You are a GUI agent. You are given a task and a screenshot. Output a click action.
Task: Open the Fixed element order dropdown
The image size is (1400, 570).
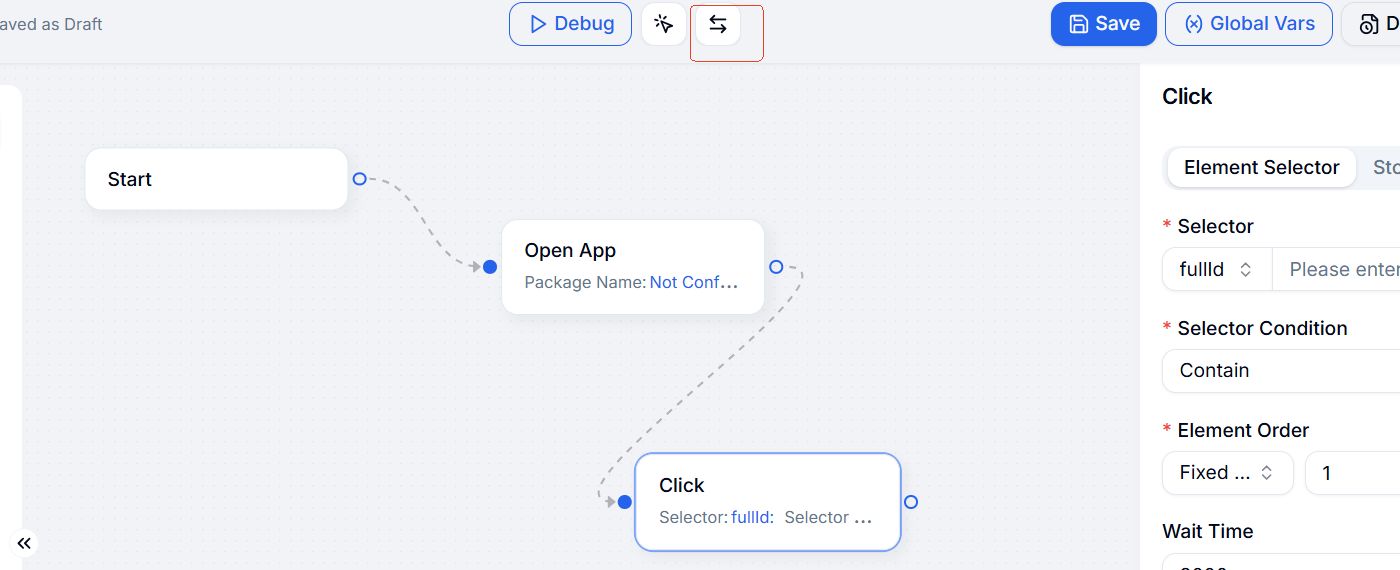[1227, 473]
